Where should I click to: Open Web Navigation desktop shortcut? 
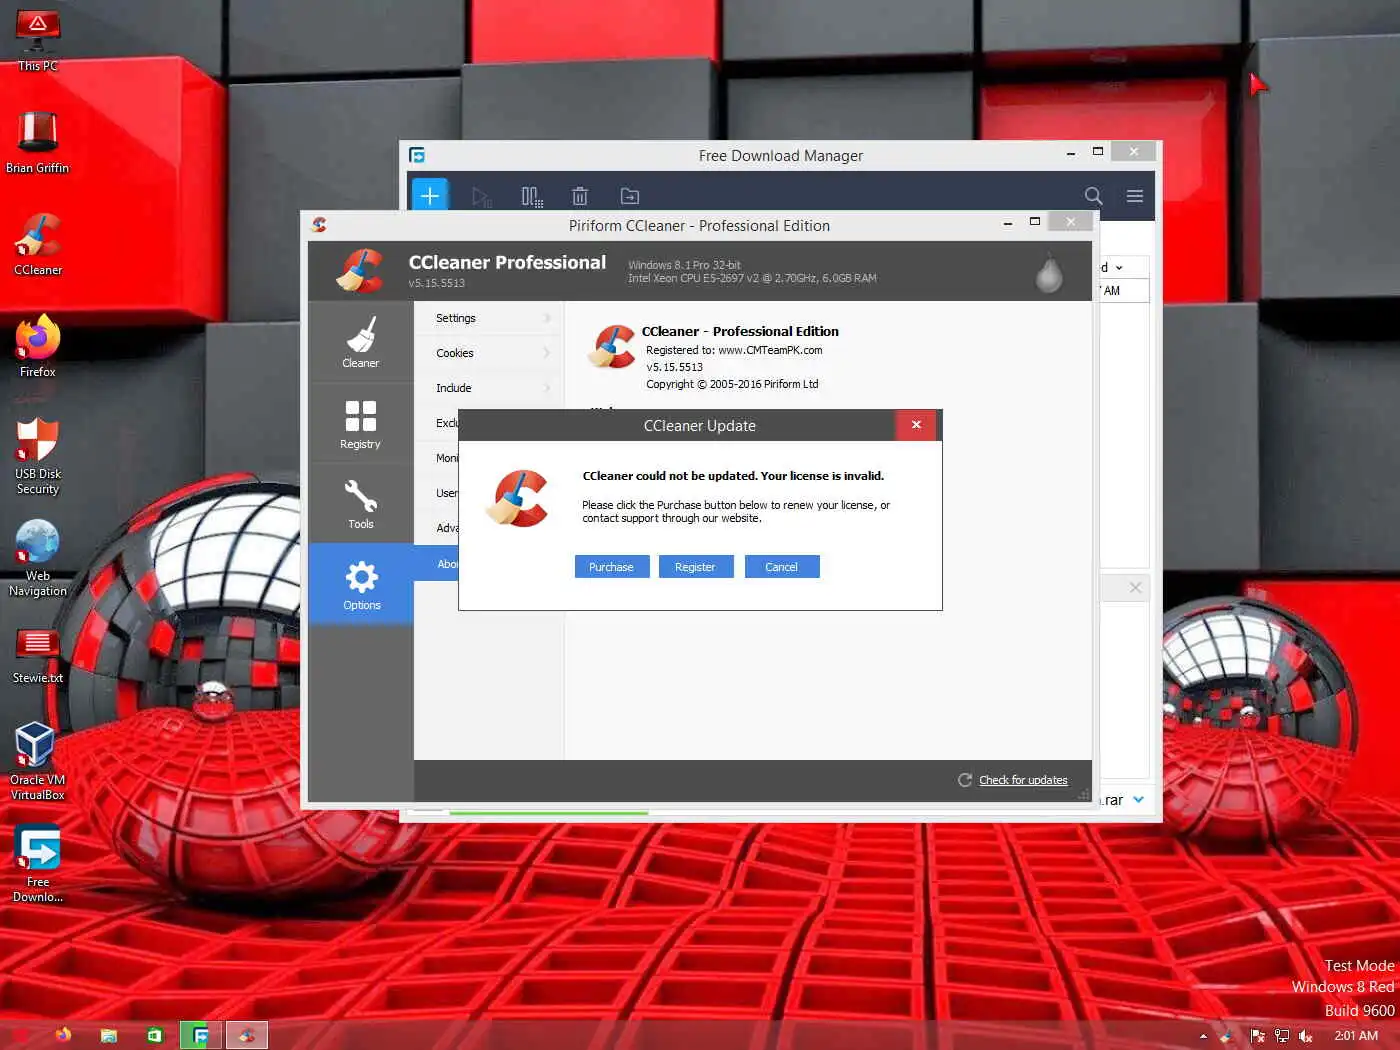[38, 558]
